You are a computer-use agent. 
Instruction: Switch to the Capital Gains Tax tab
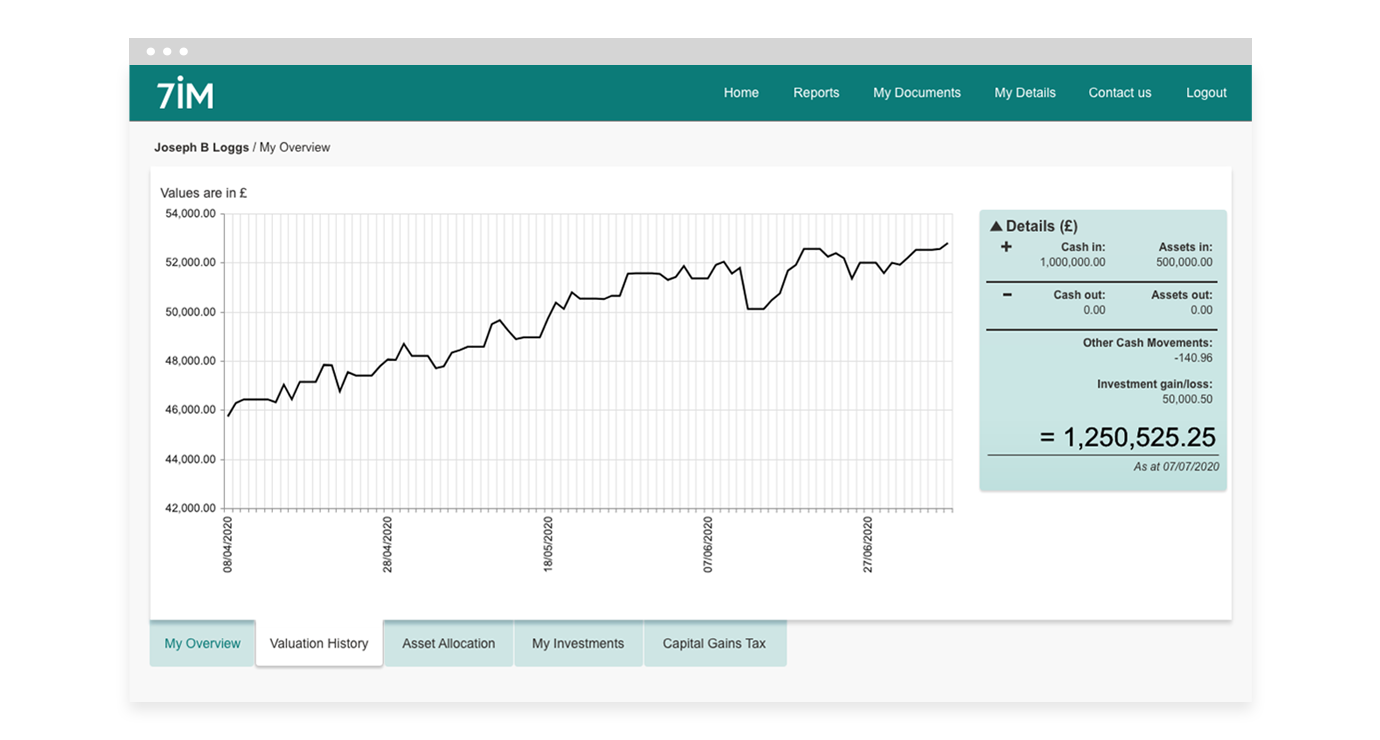(x=714, y=643)
